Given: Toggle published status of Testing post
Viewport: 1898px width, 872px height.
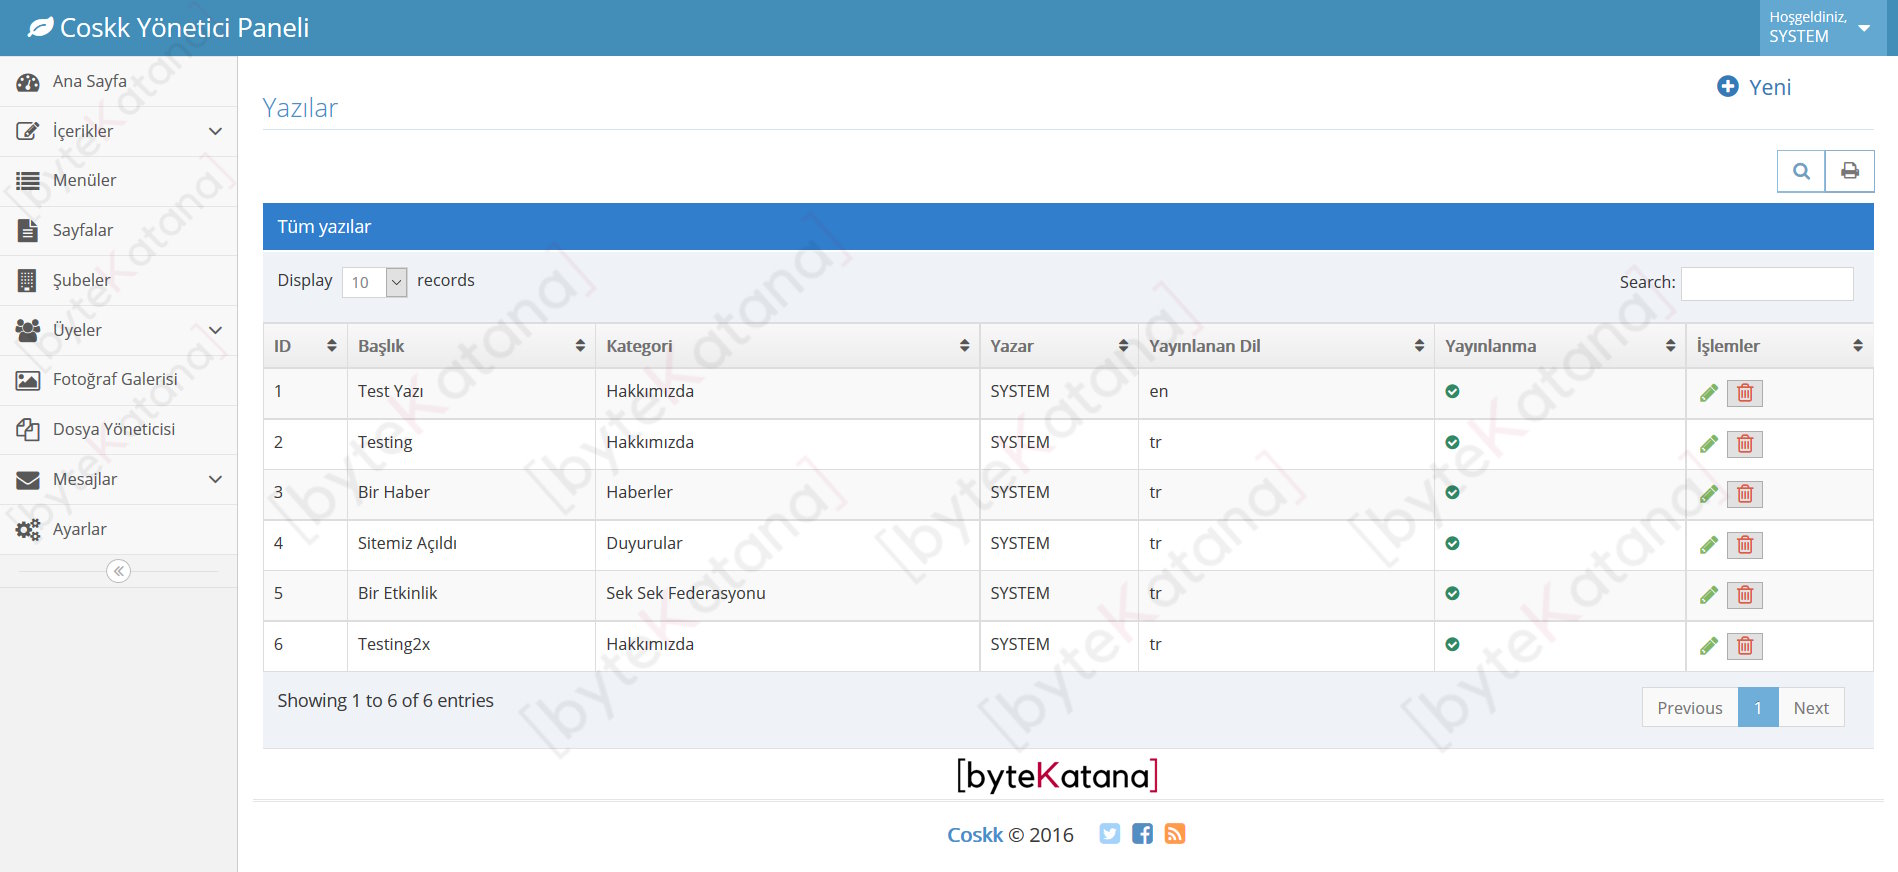Looking at the screenshot, I should click(1452, 442).
